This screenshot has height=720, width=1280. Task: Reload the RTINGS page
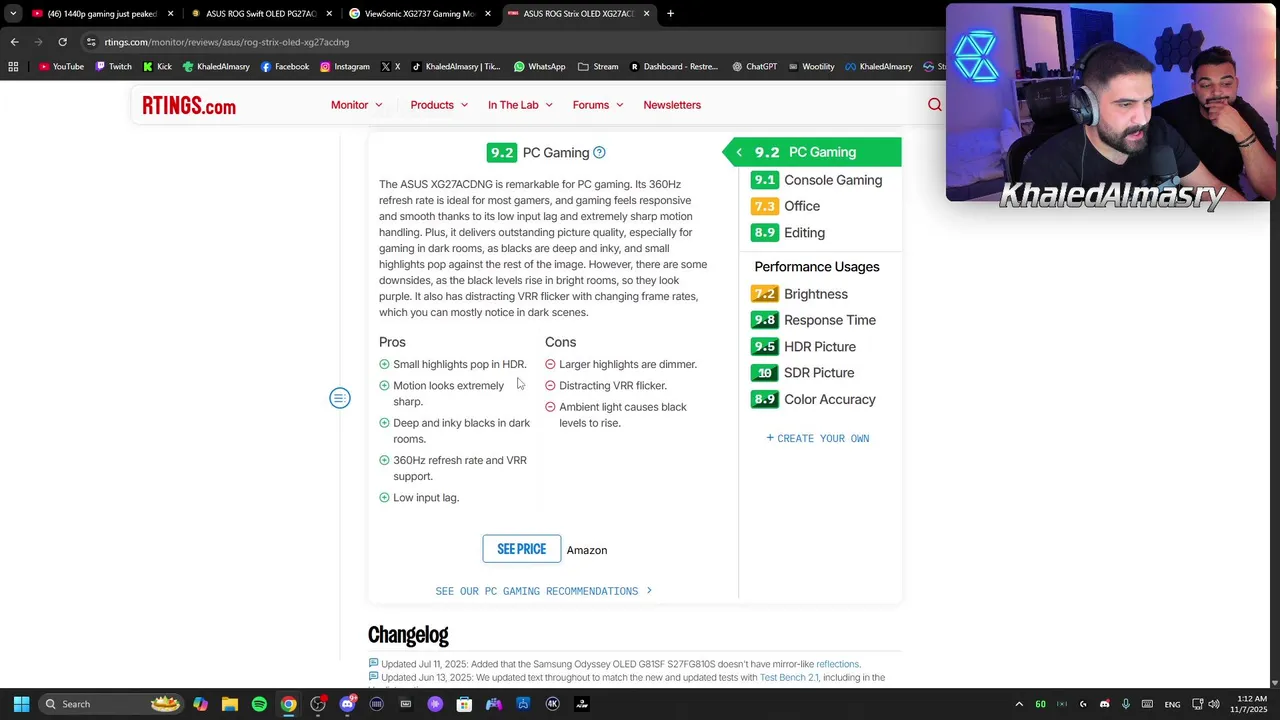point(62,42)
